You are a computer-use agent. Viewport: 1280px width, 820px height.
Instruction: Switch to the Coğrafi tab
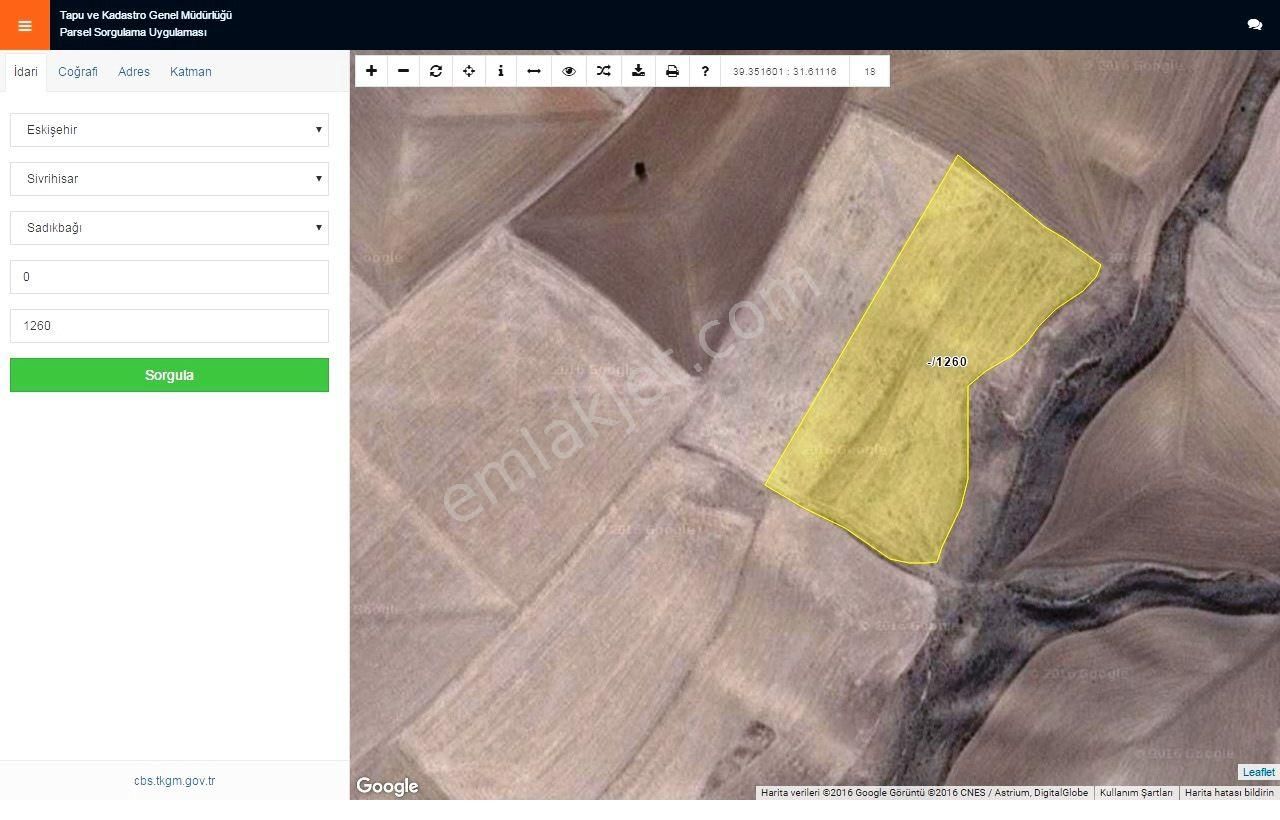coord(78,72)
